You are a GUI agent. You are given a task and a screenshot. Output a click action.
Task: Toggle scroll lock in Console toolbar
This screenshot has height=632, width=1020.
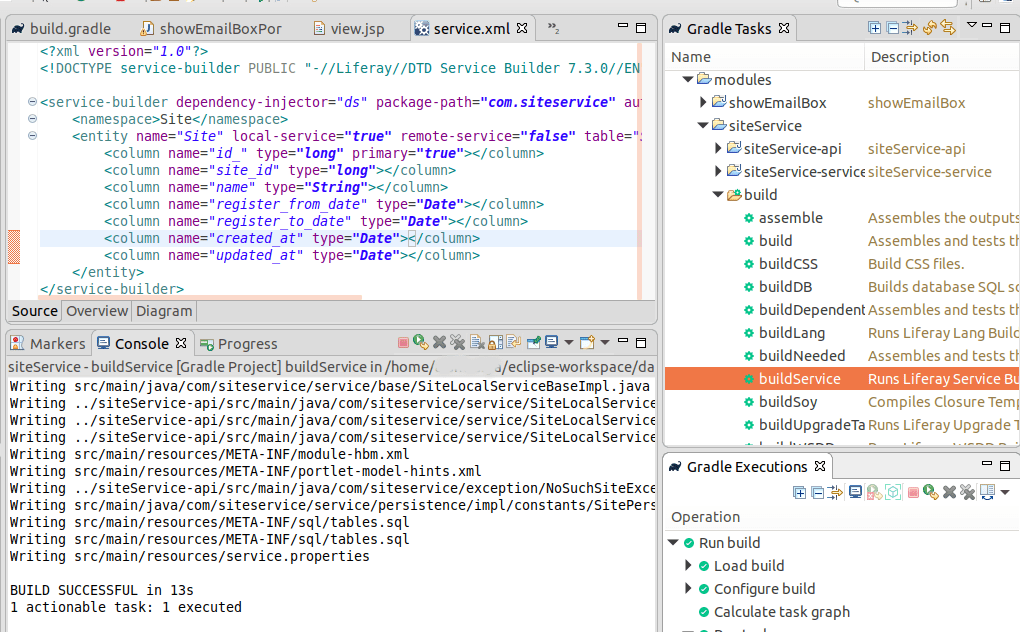pyautogui.click(x=495, y=343)
